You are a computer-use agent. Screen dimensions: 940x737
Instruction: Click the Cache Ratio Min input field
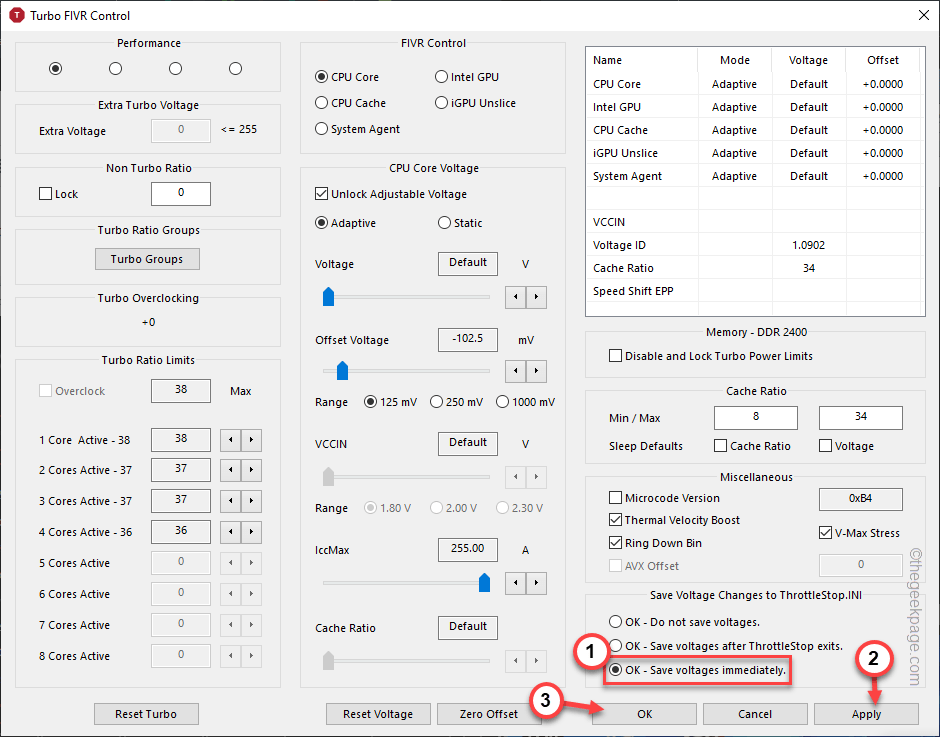[x=755, y=417]
